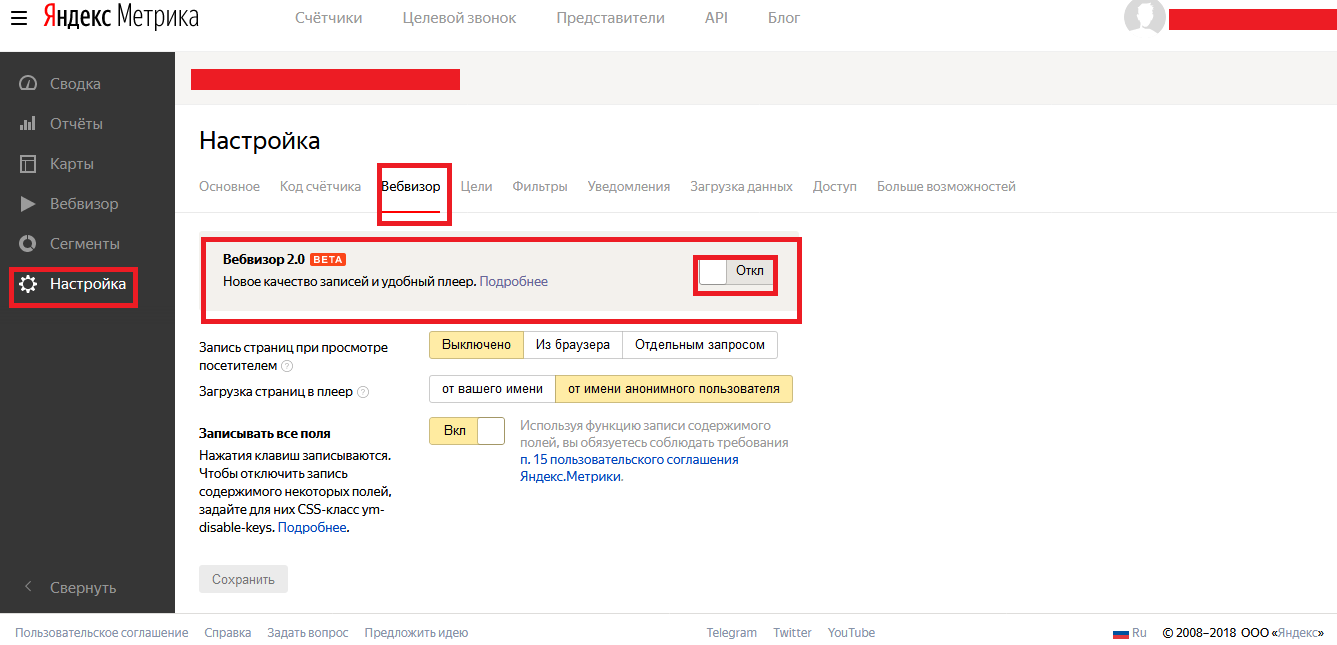Image resolution: width=1337 pixels, height=645 pixels.
Task: Open API in top navigation
Action: pyautogui.click(x=716, y=18)
